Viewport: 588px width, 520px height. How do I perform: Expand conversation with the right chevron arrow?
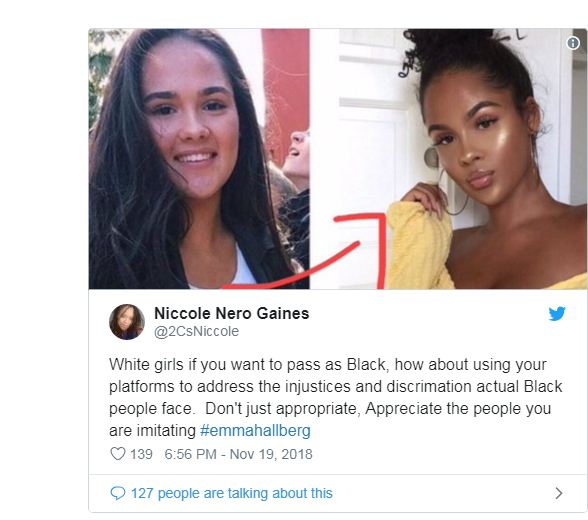coord(559,493)
